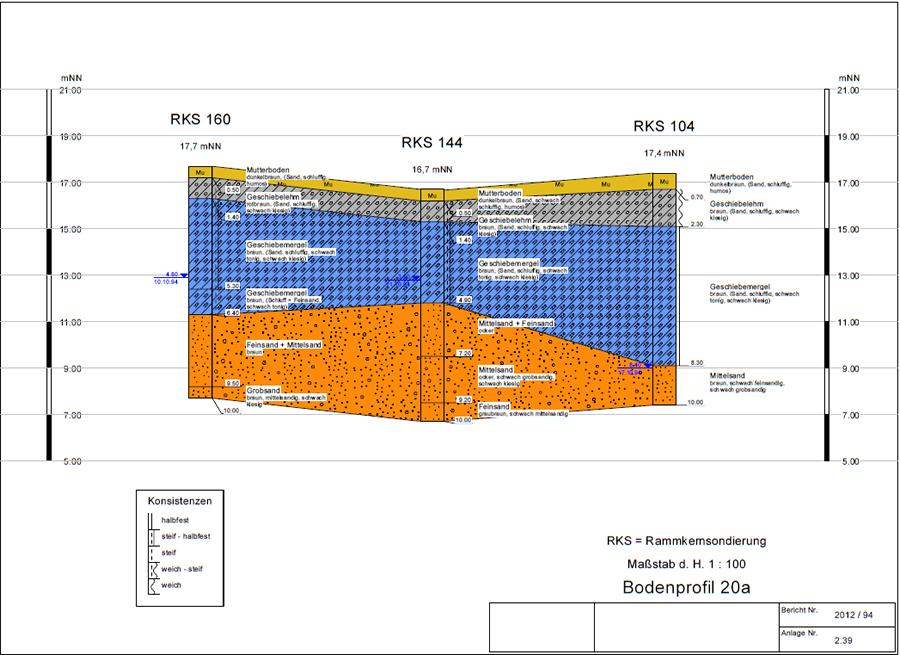Click the steif - halbfest legend symbol

153,536
